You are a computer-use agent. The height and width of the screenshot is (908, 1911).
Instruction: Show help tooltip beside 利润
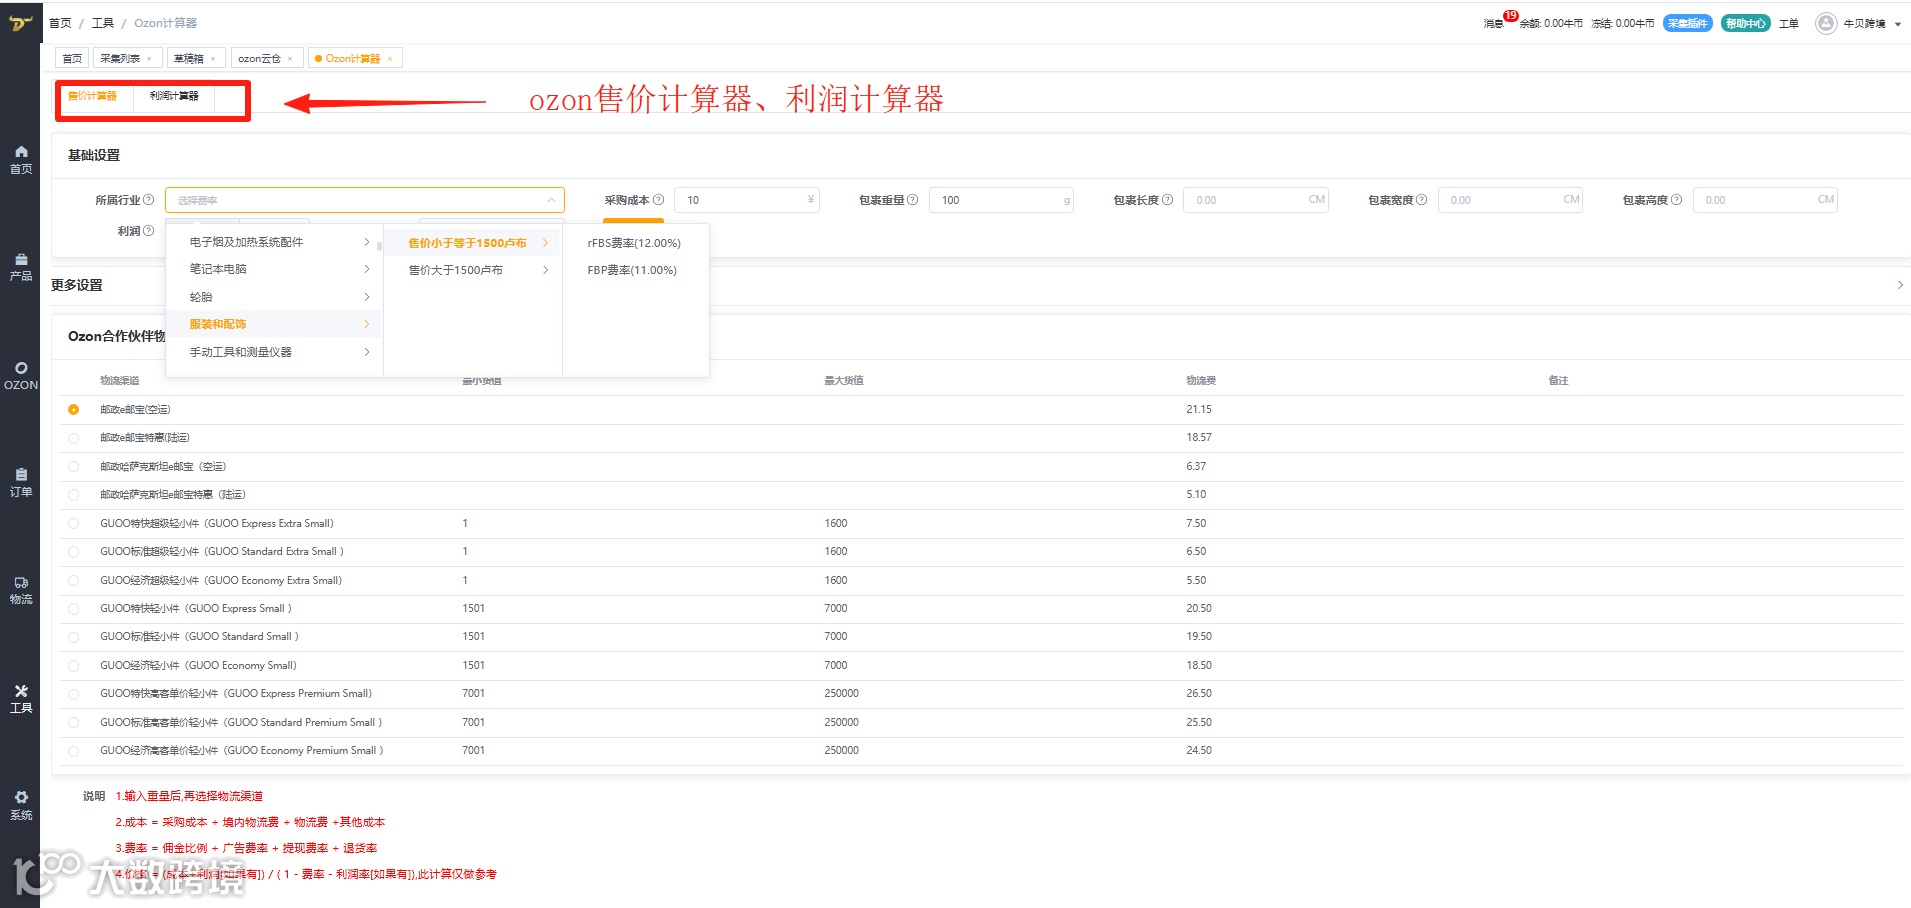tap(149, 231)
